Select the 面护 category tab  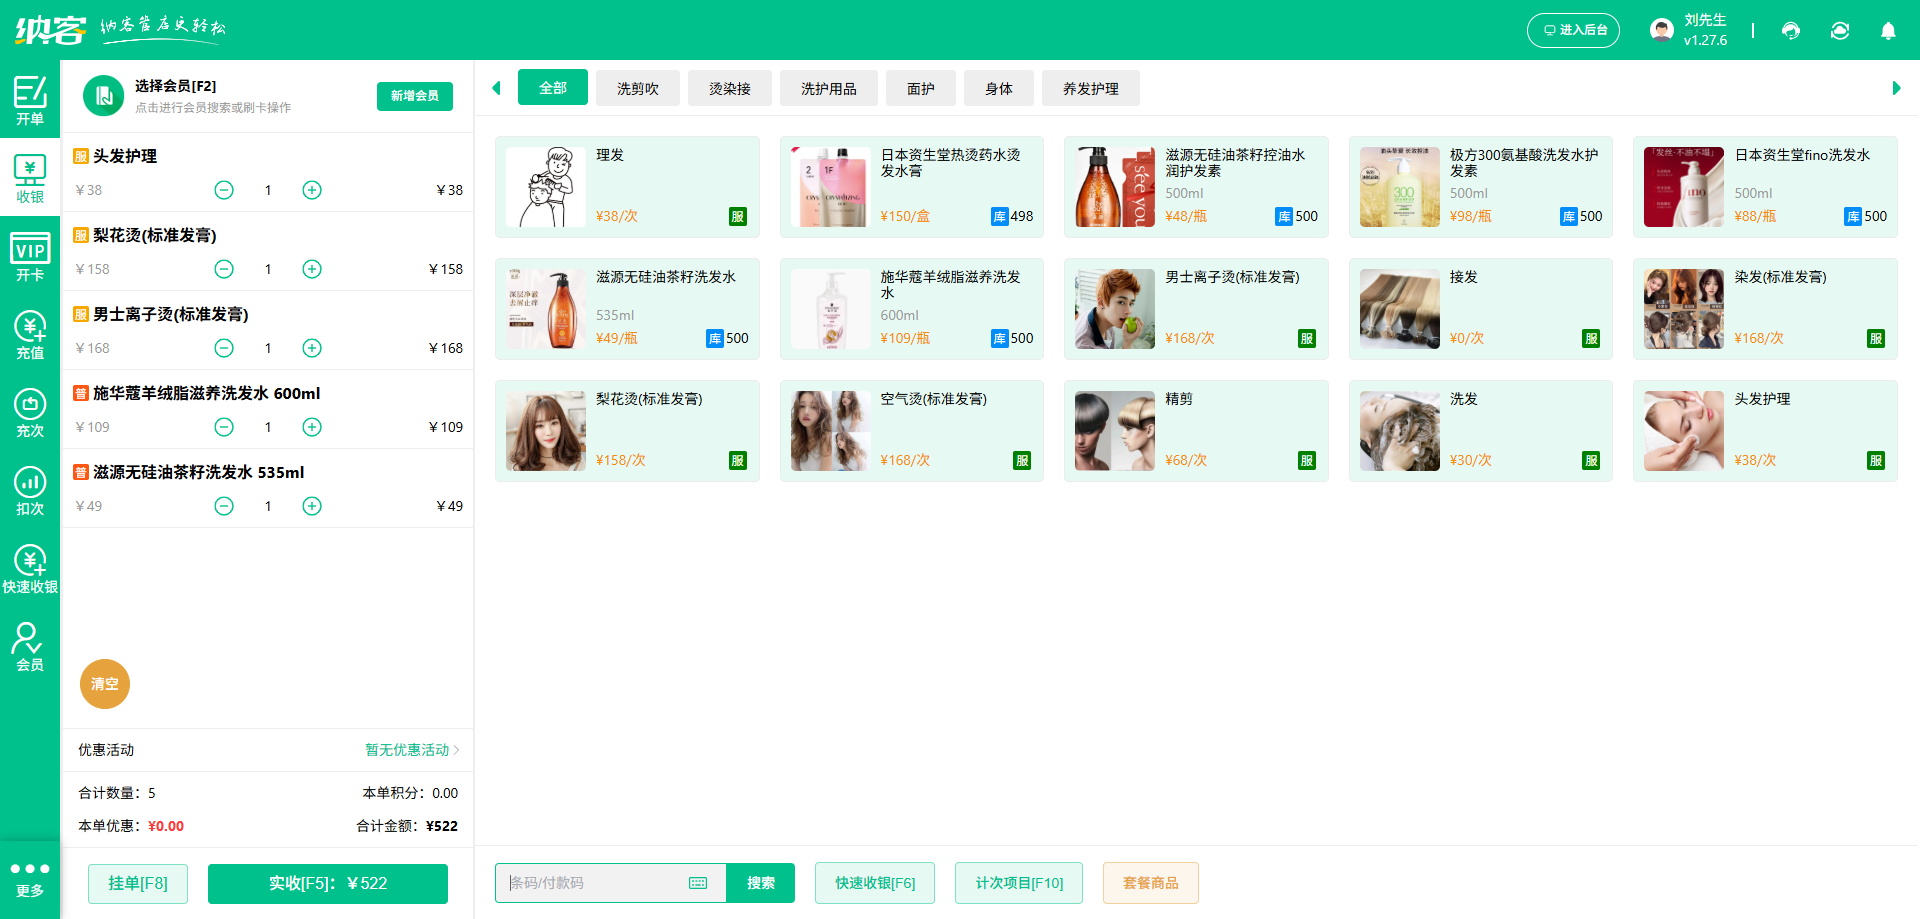[x=920, y=88]
